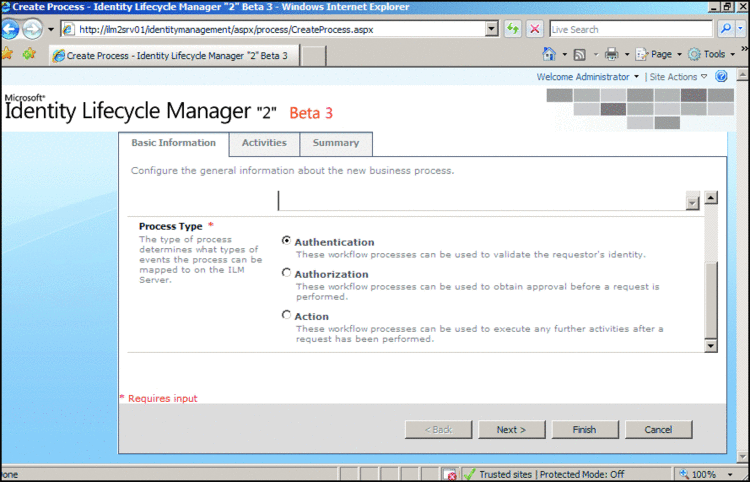The width and height of the screenshot is (750, 482).
Task: Click the form panel scroll down arrow
Action: point(711,346)
